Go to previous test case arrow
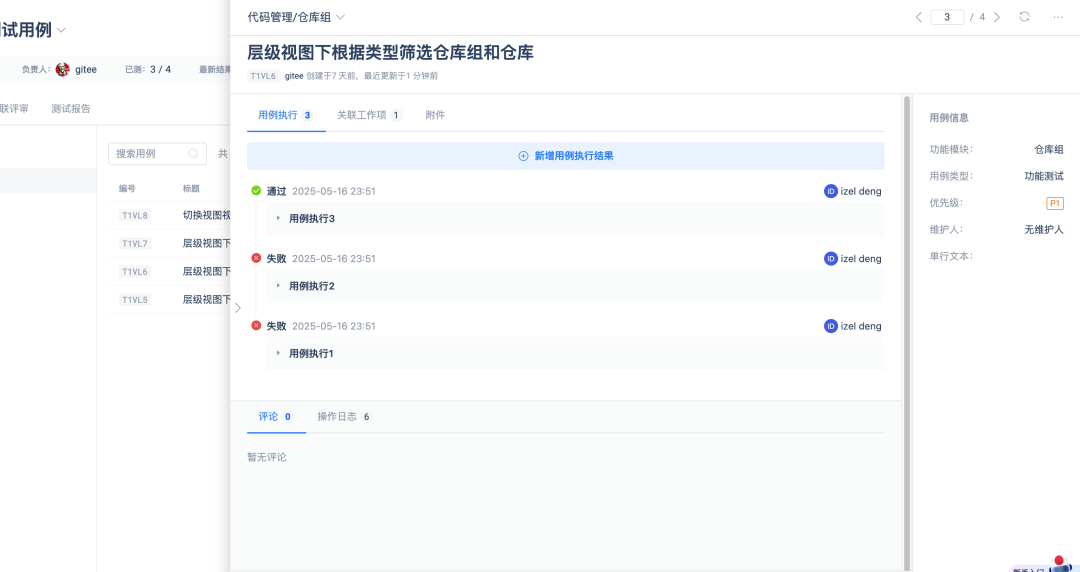The height and width of the screenshot is (572, 1080). 918,17
